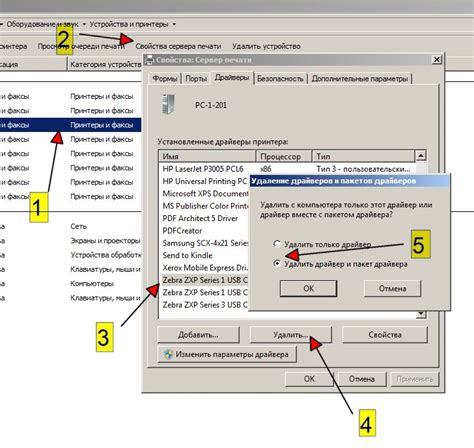Screen dimensions: 474x448
Task: Switch to the Безопасность tab
Action: point(280,79)
